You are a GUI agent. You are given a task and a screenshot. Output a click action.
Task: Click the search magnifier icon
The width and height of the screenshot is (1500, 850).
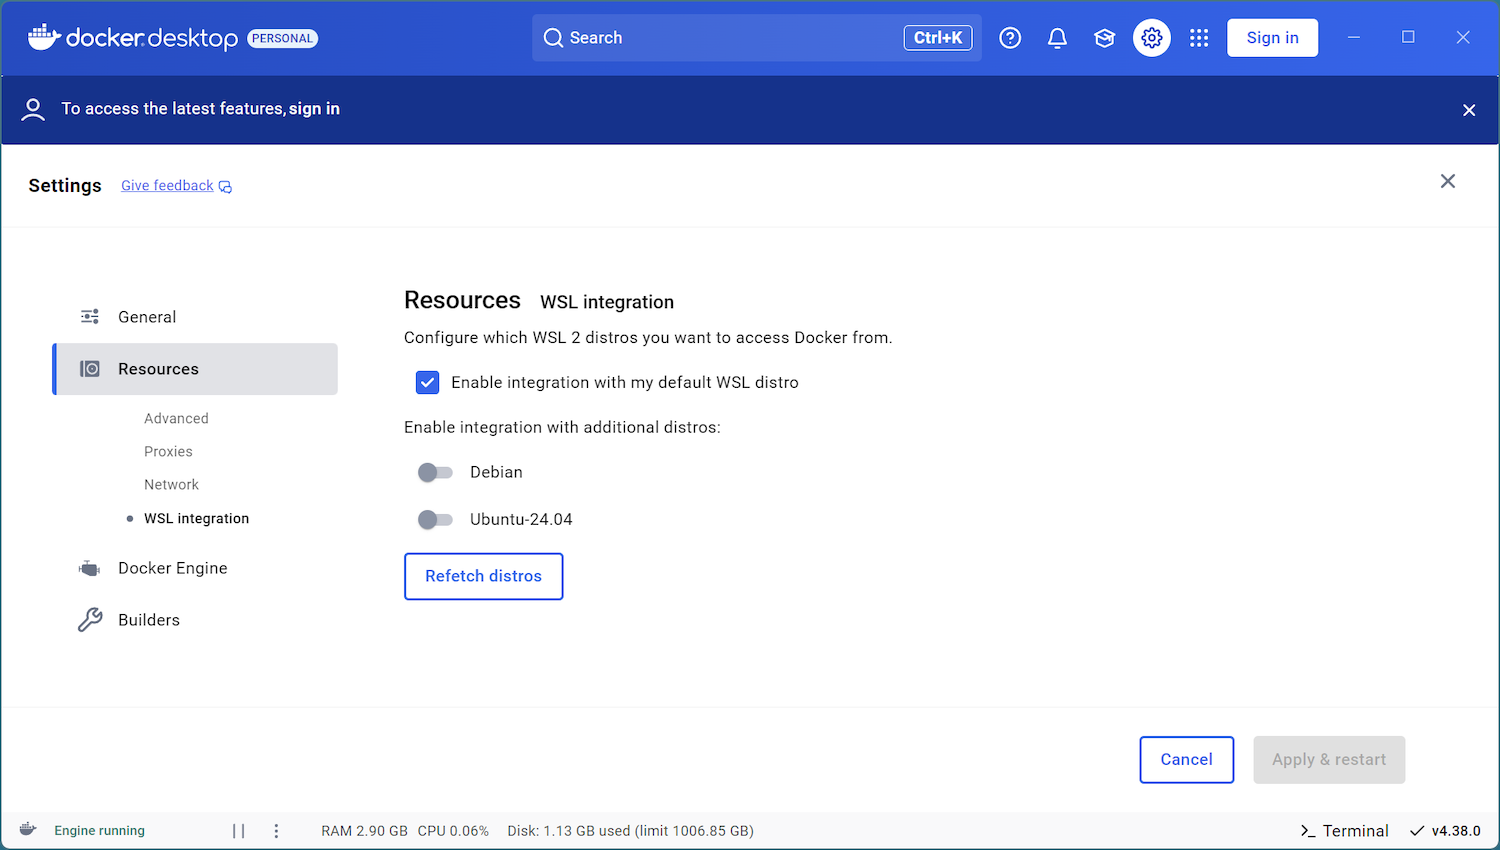553,38
